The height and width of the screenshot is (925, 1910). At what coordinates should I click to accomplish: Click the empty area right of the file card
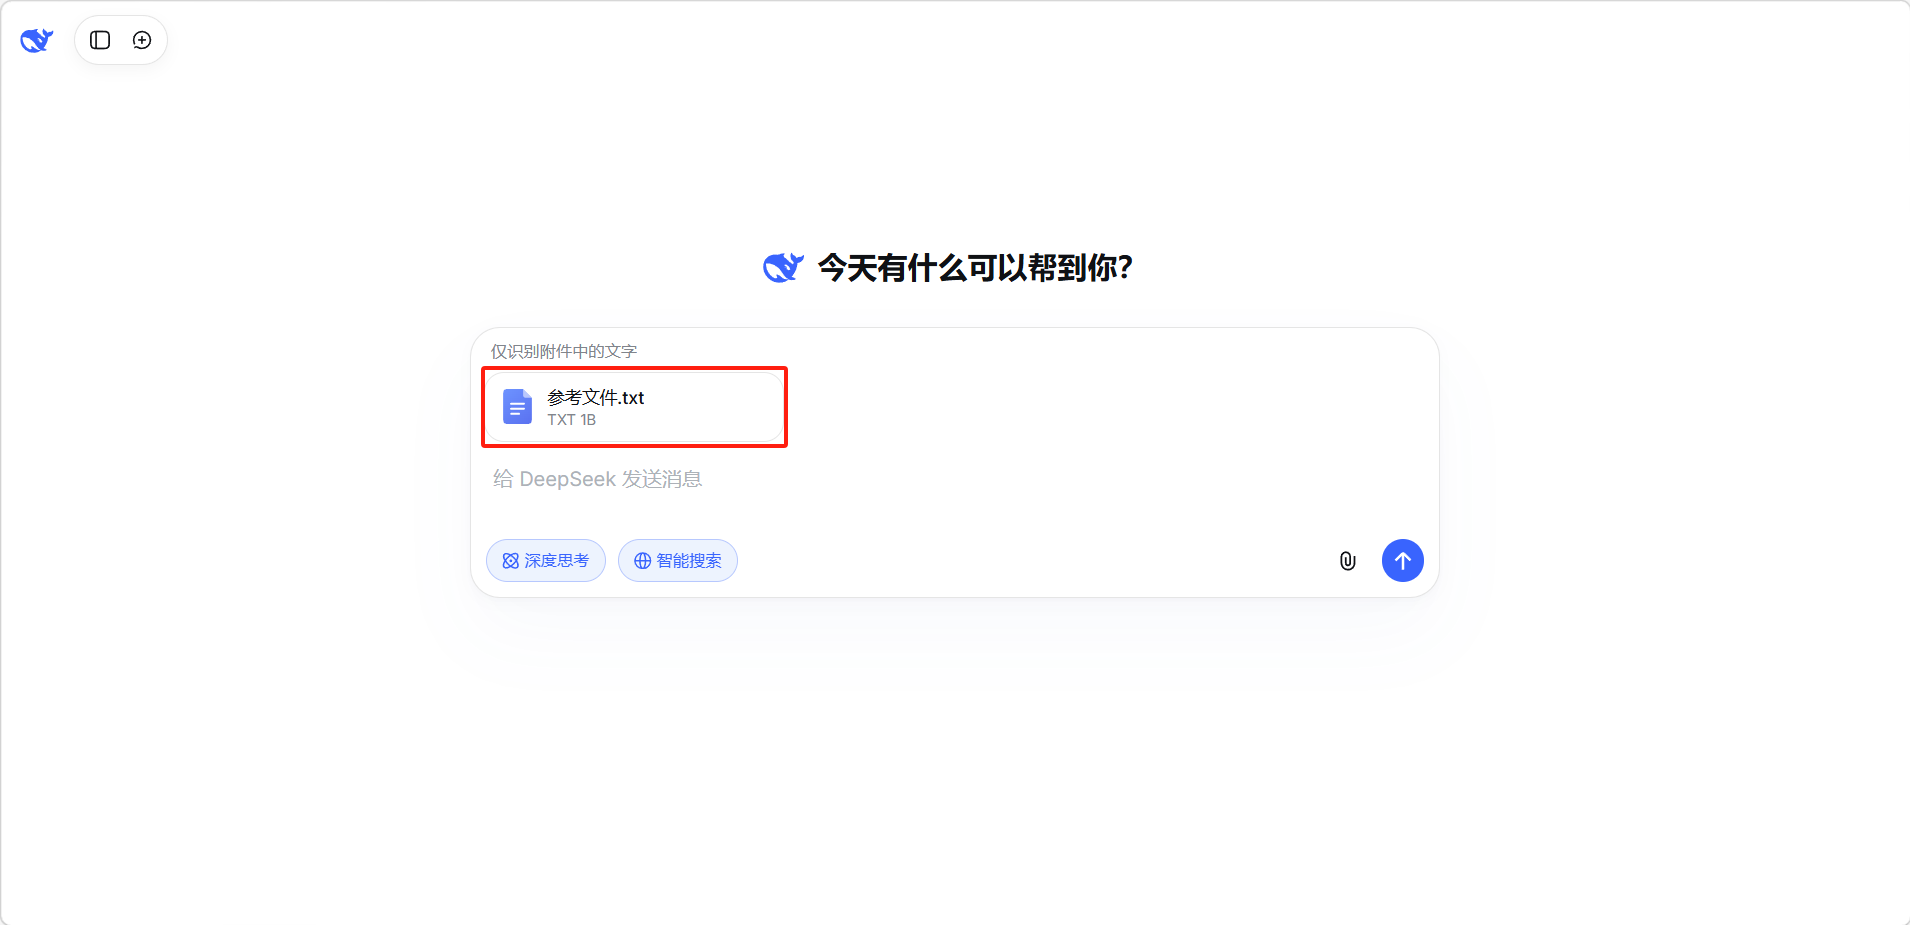coord(1100,407)
